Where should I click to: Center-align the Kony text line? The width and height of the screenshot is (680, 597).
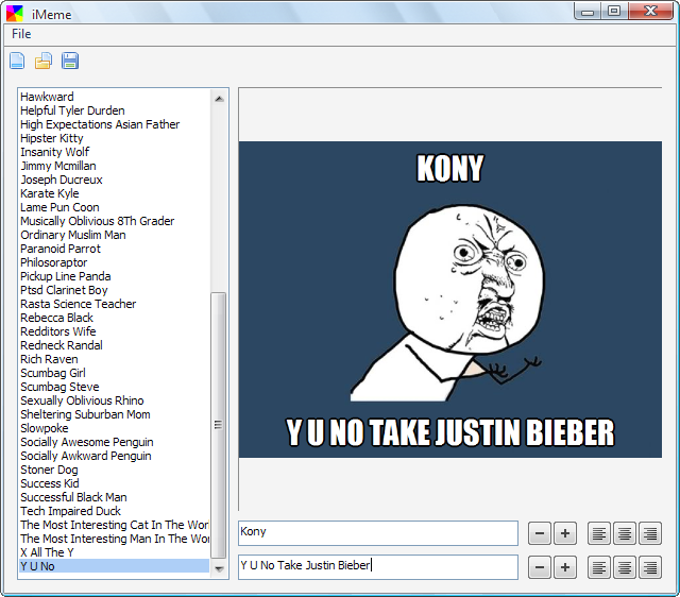pyautogui.click(x=624, y=533)
